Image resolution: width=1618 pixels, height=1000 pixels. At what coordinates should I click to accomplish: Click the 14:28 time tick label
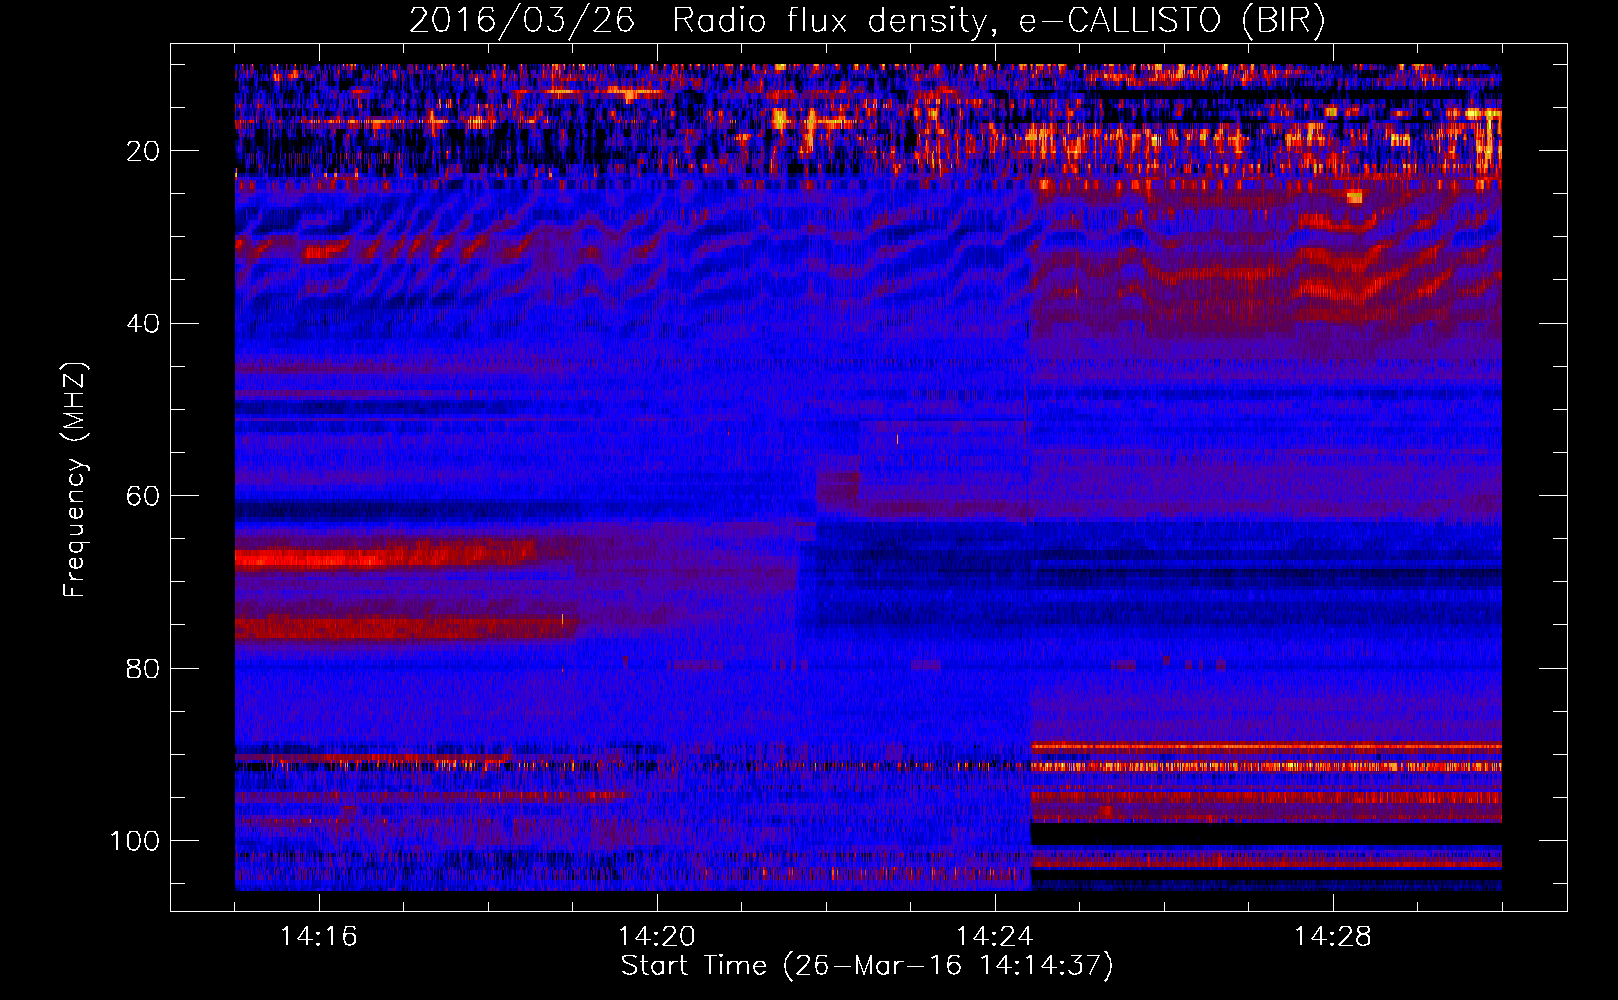click(1333, 936)
